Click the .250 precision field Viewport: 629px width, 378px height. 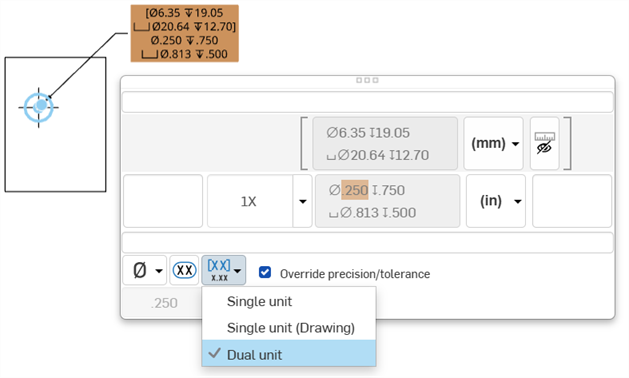click(162, 303)
